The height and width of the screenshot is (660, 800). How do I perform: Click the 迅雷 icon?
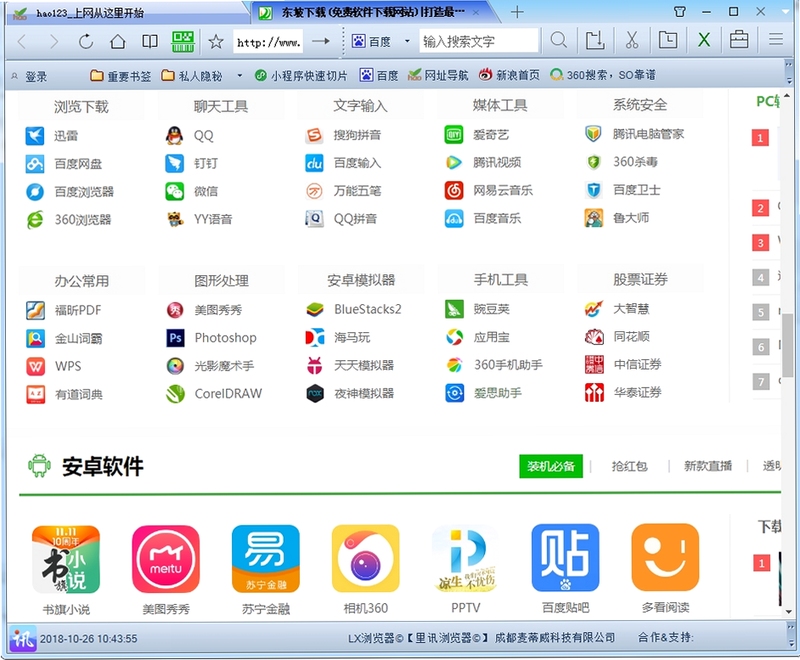pos(35,136)
